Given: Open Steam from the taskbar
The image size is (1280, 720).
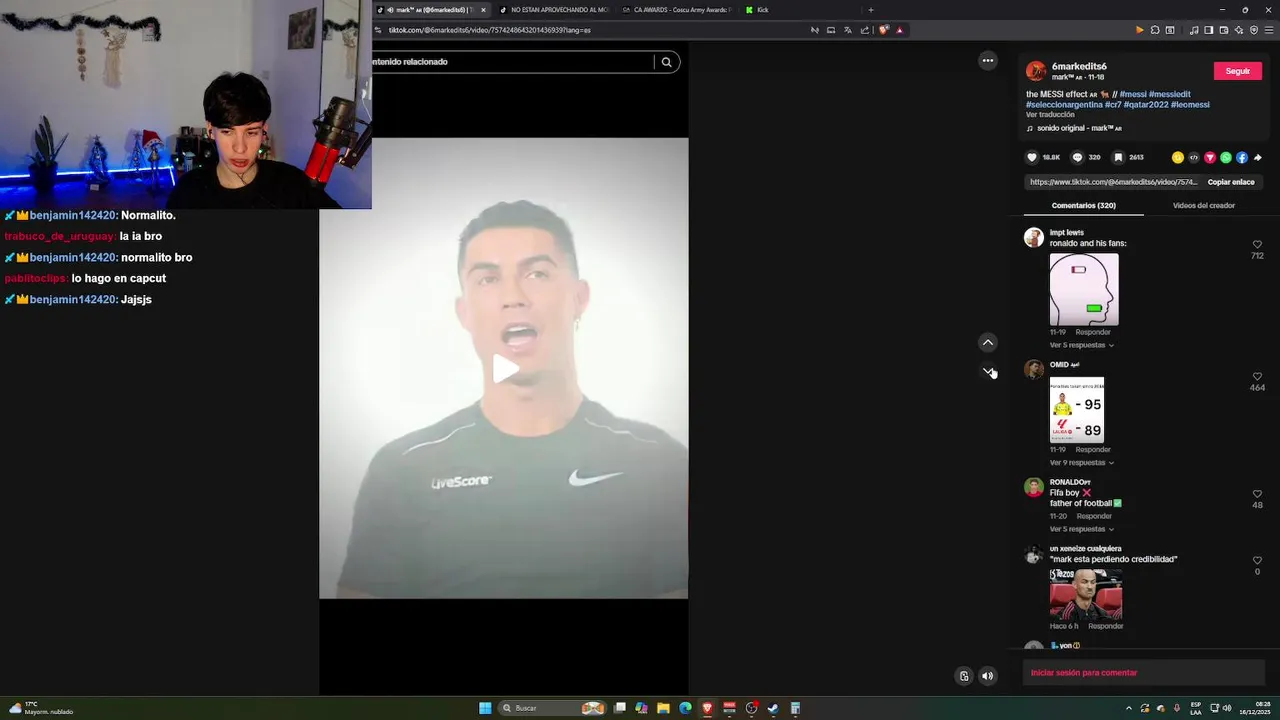Looking at the screenshot, I should (773, 708).
